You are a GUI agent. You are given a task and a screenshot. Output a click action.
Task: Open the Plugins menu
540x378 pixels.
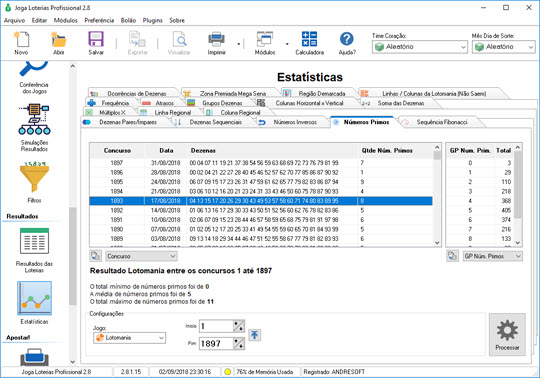(152, 20)
